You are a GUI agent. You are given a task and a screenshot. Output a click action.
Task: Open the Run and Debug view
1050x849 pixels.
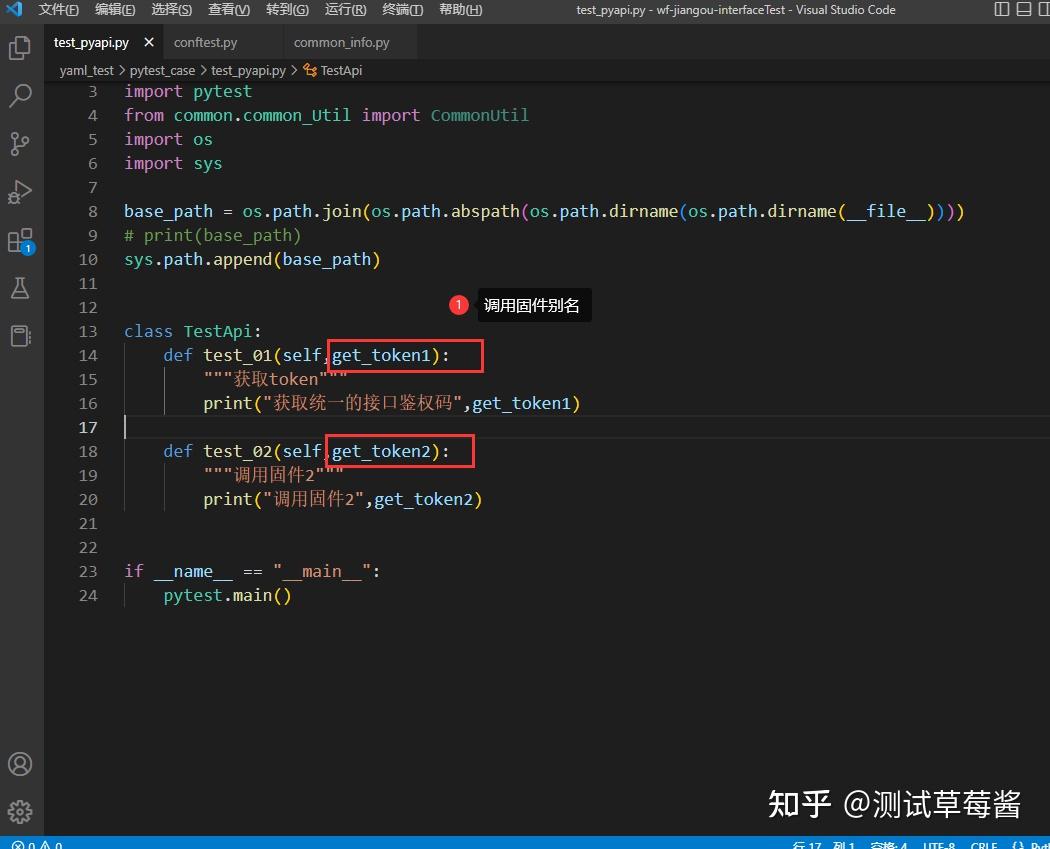[20, 191]
